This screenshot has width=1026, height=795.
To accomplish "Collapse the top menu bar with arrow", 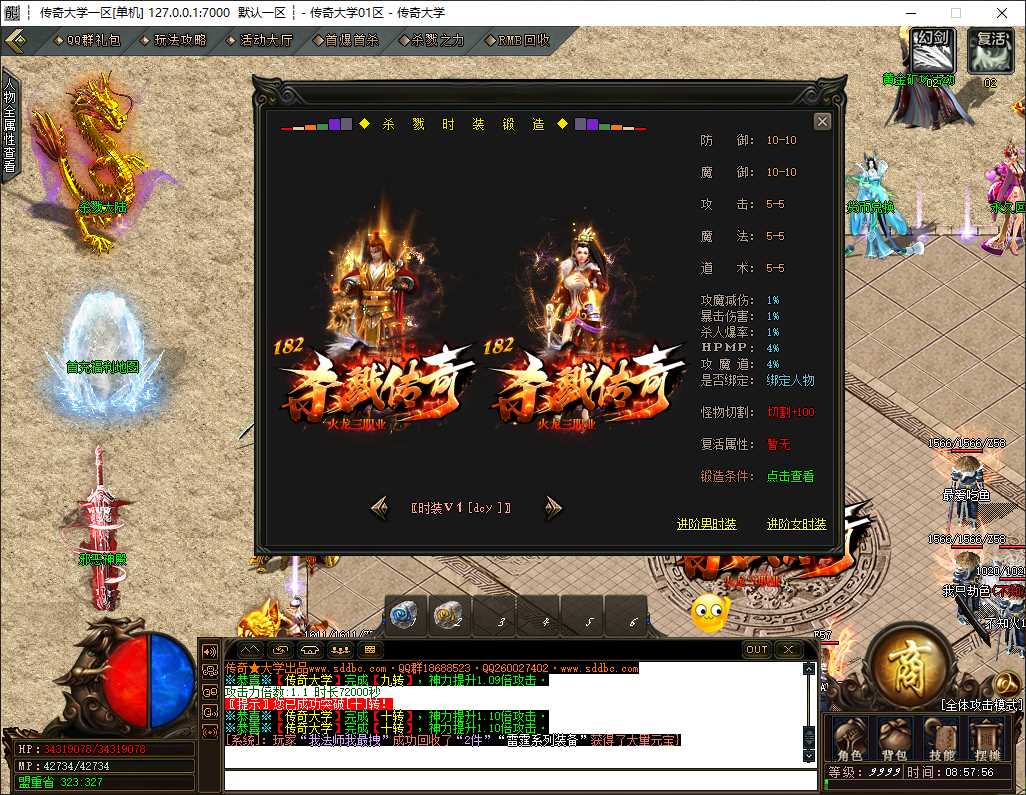I will pos(16,41).
